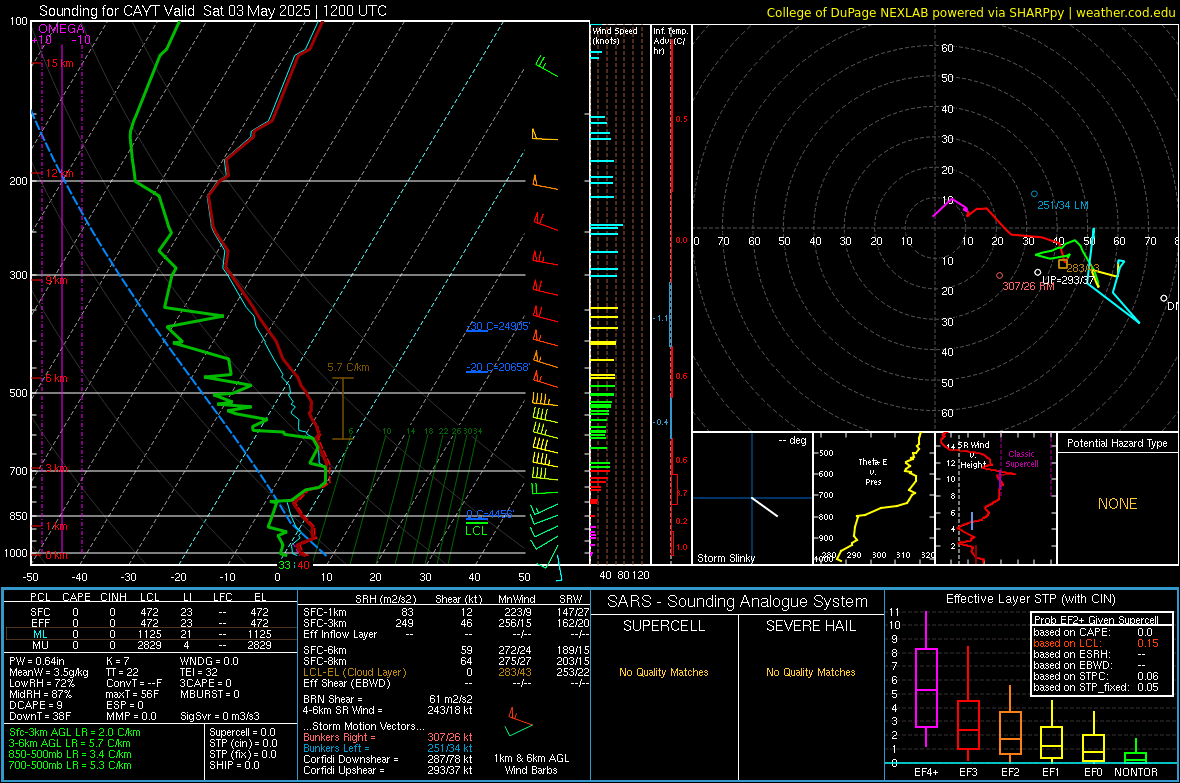The image size is (1180, 783).
Task: Select the 251/34 LM hodograph label
Action: (1063, 205)
